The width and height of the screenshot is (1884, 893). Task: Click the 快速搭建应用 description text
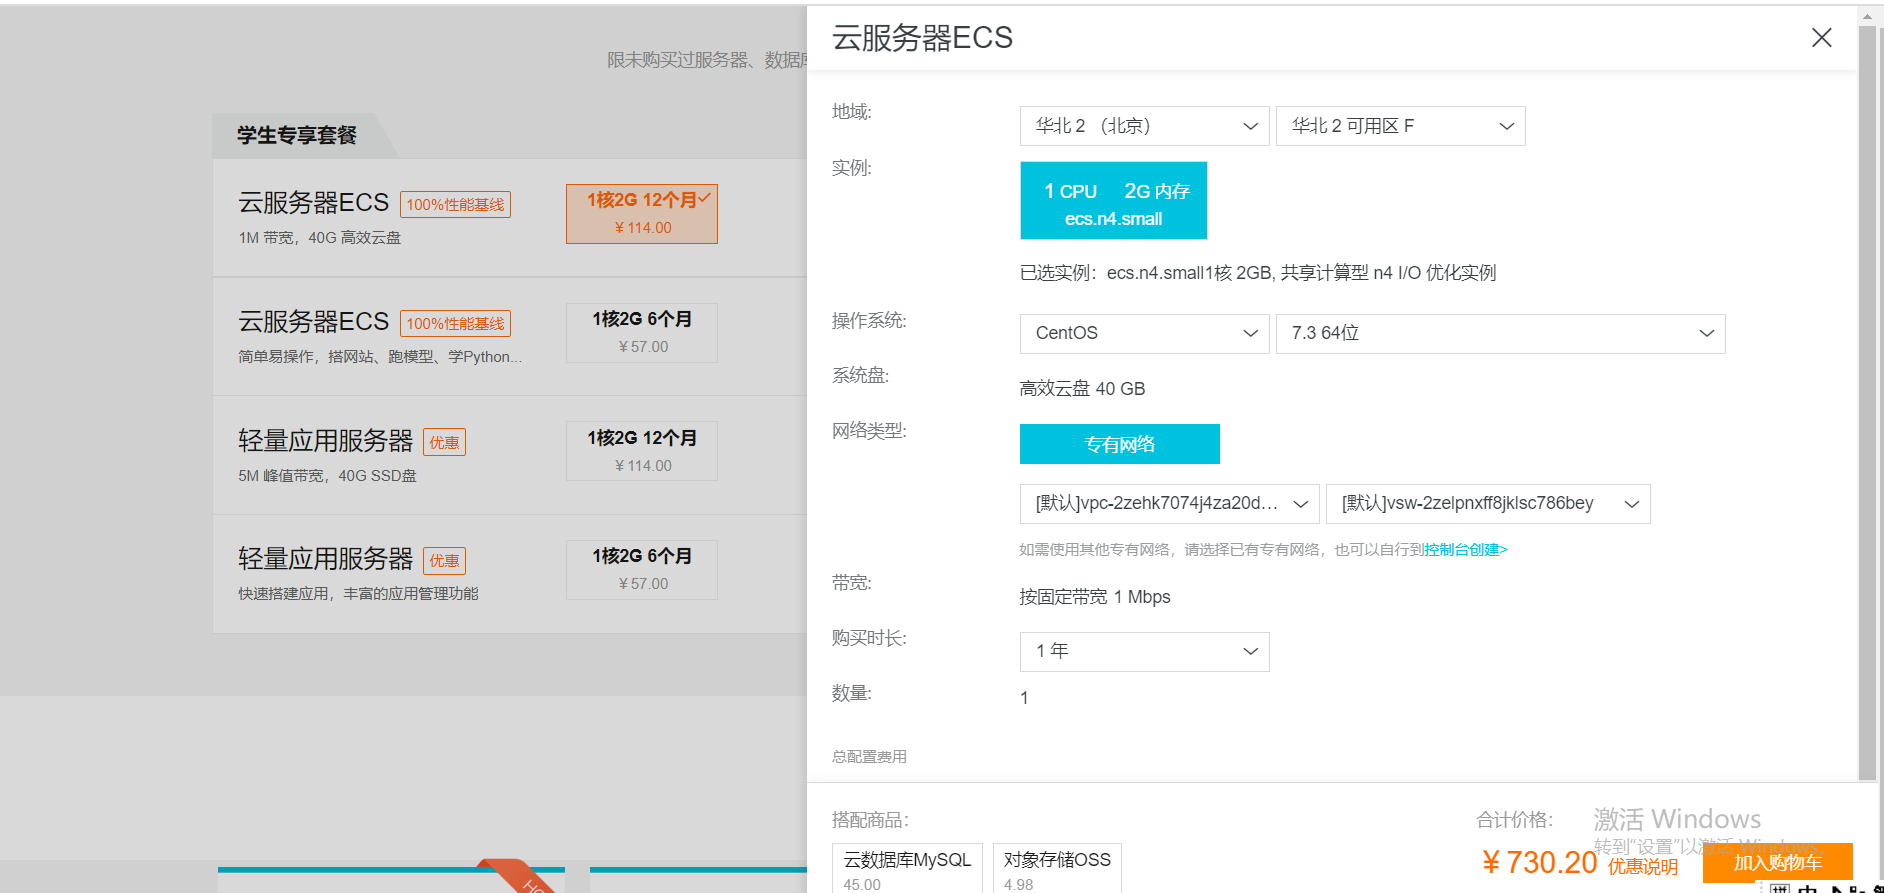click(x=358, y=594)
